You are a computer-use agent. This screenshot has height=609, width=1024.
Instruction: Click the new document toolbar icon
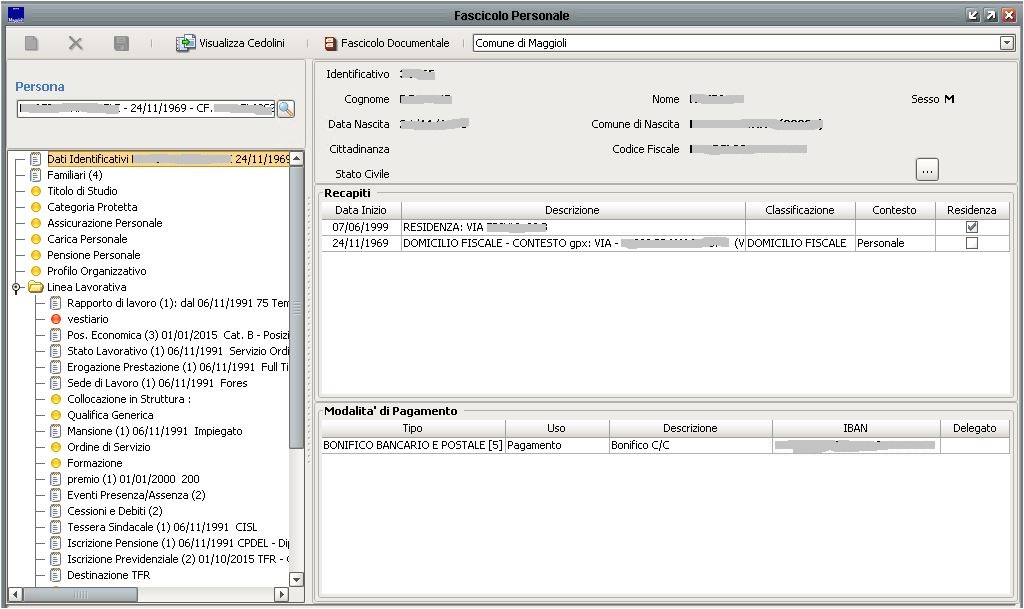(x=32, y=44)
